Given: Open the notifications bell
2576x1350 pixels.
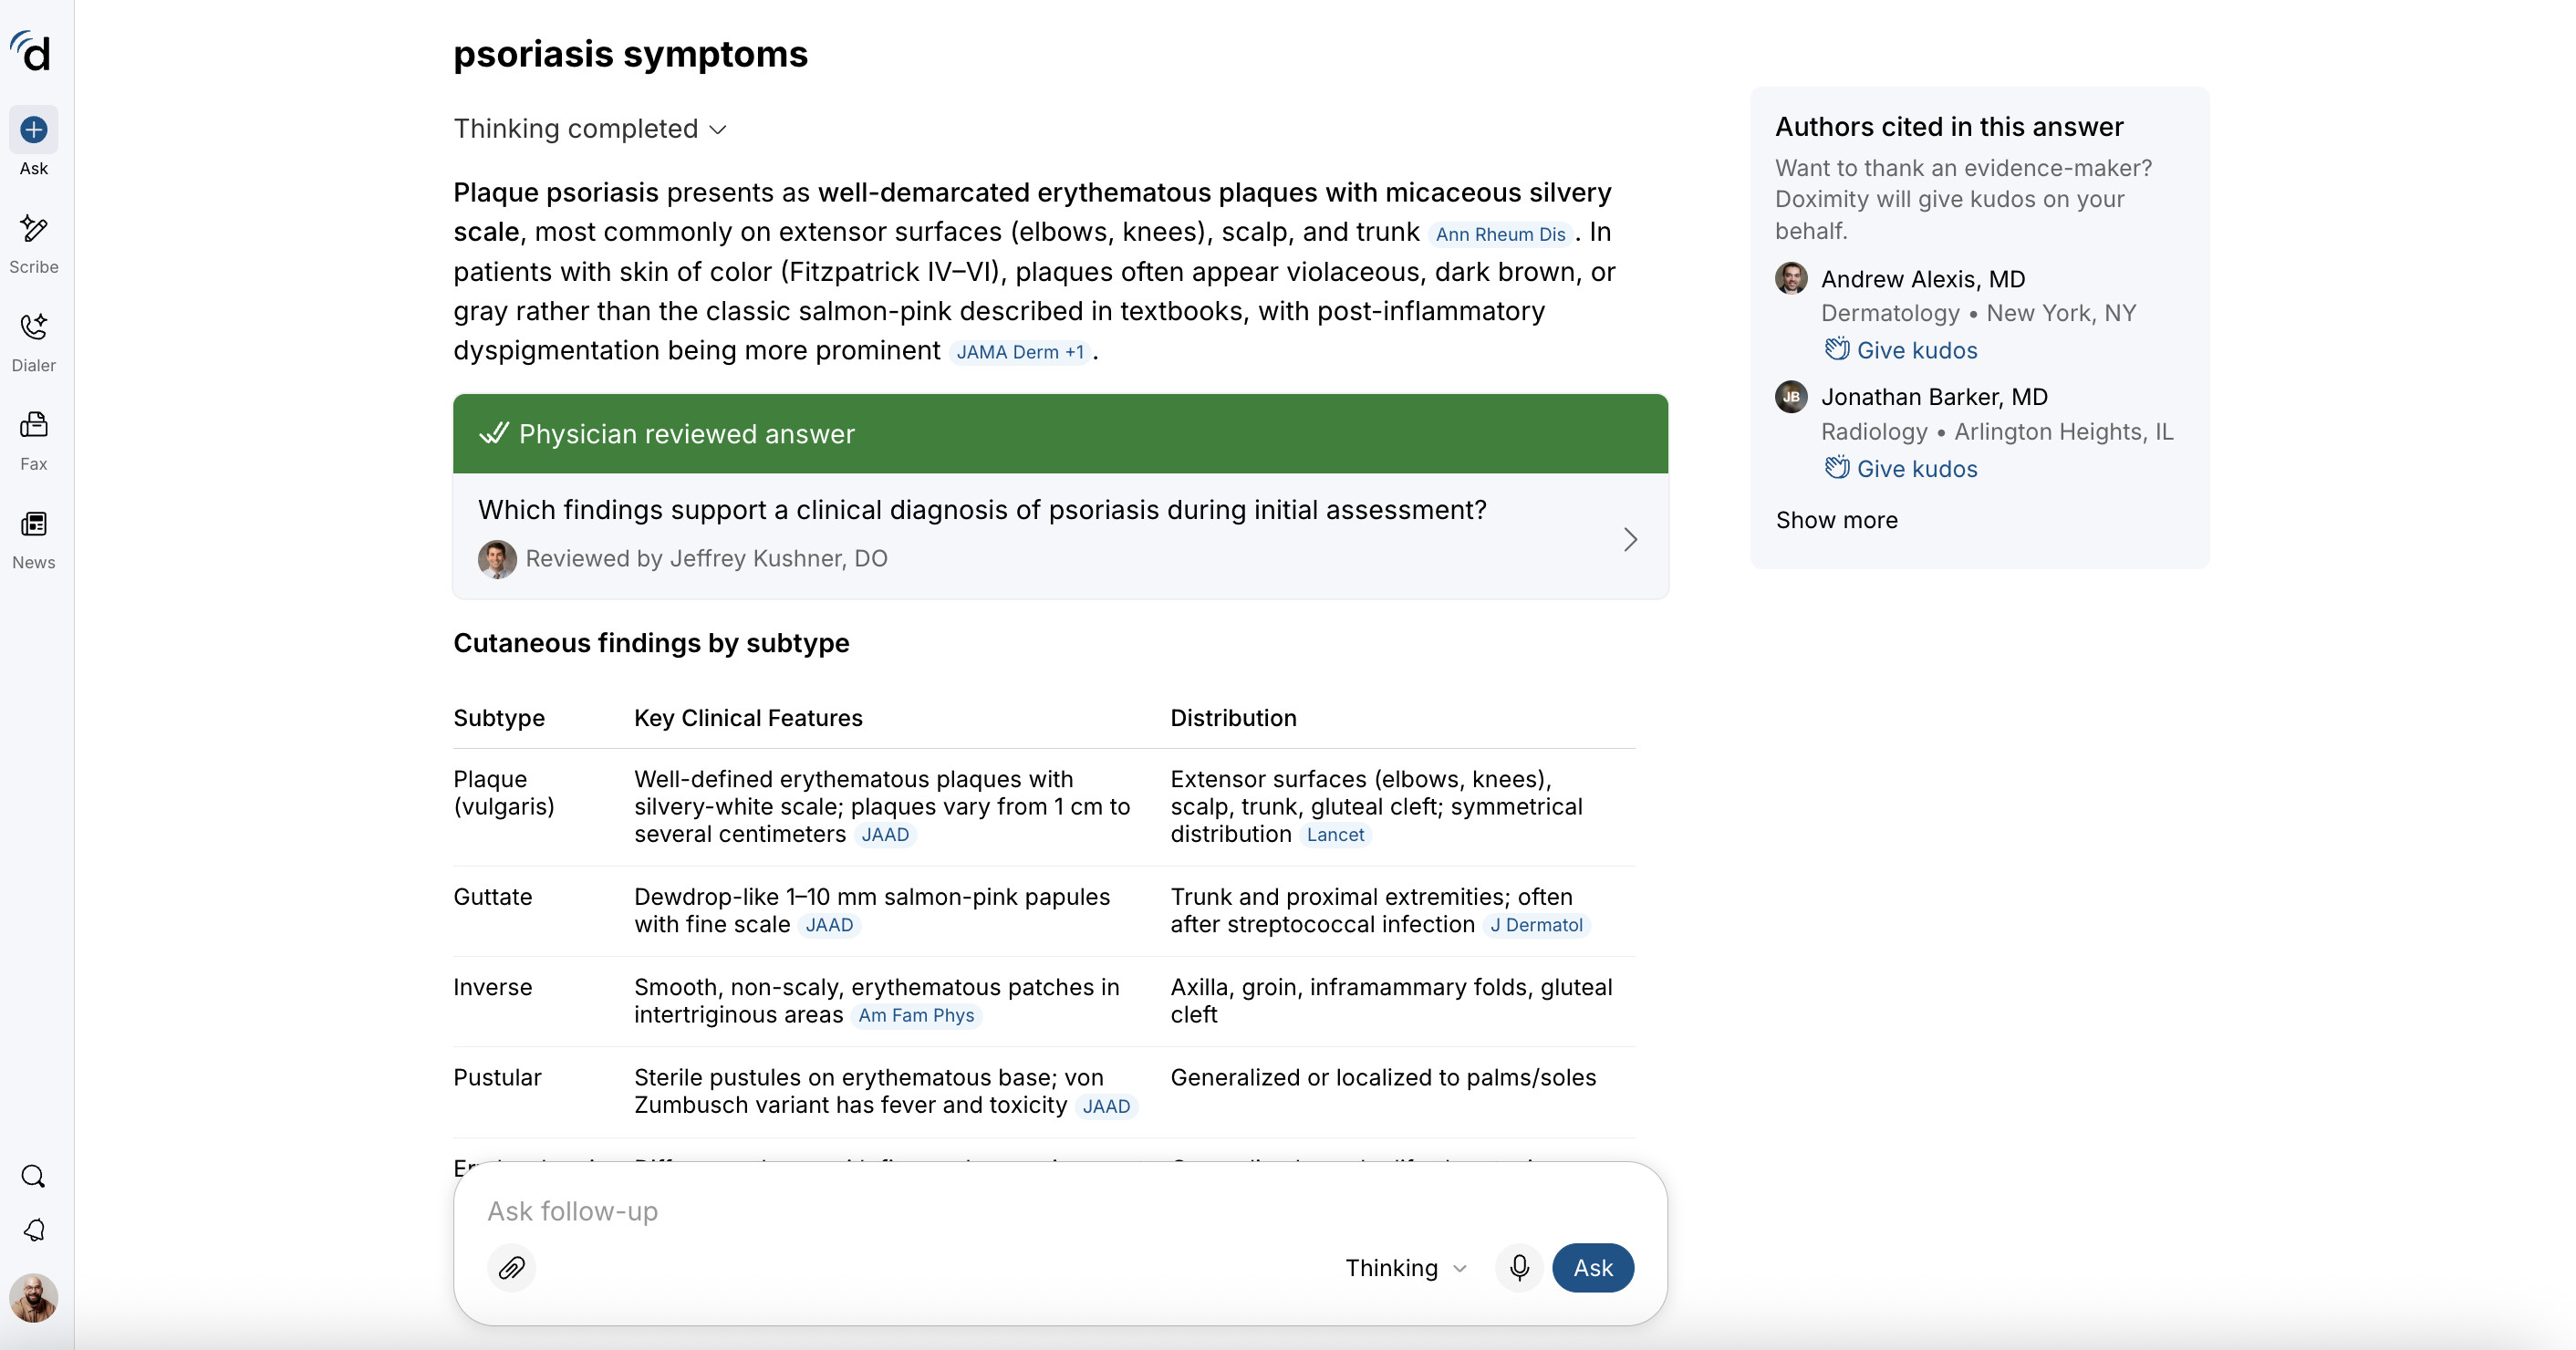Looking at the screenshot, I should point(34,1230).
